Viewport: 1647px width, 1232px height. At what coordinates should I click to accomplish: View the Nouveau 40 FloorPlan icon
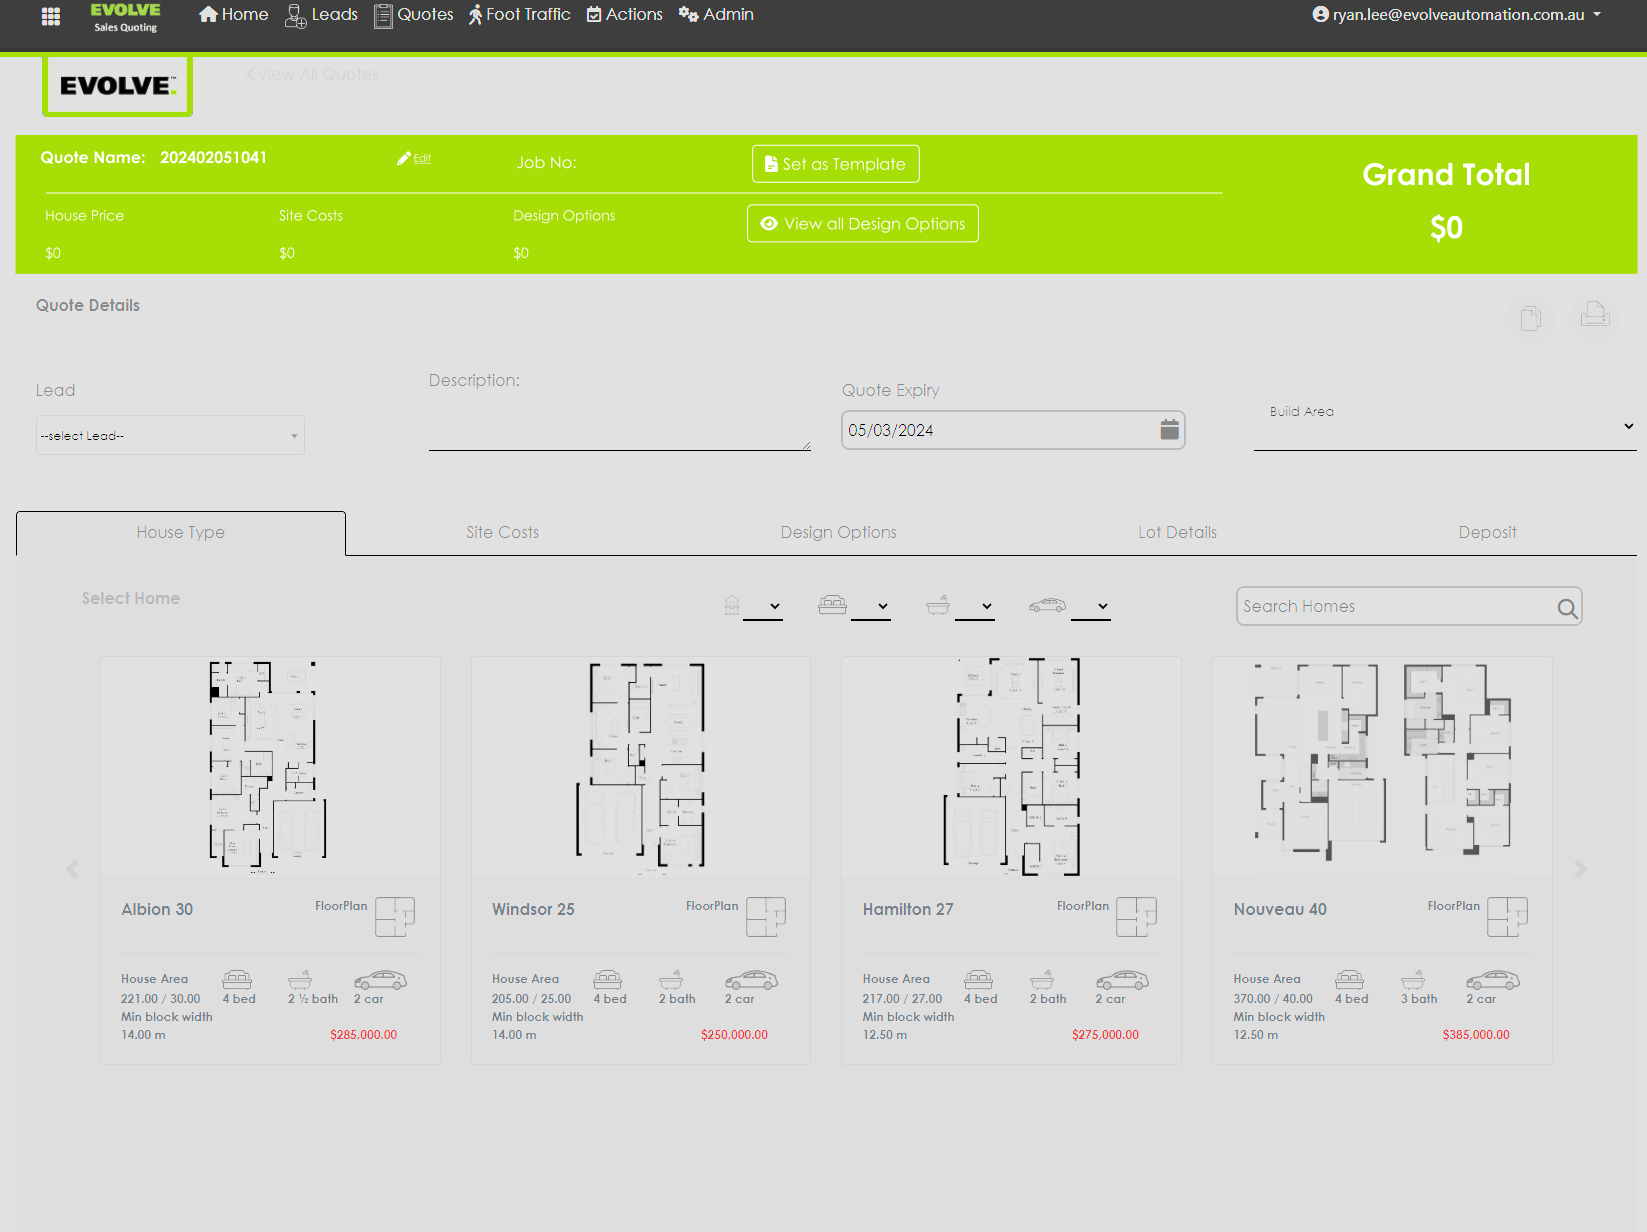click(1507, 916)
